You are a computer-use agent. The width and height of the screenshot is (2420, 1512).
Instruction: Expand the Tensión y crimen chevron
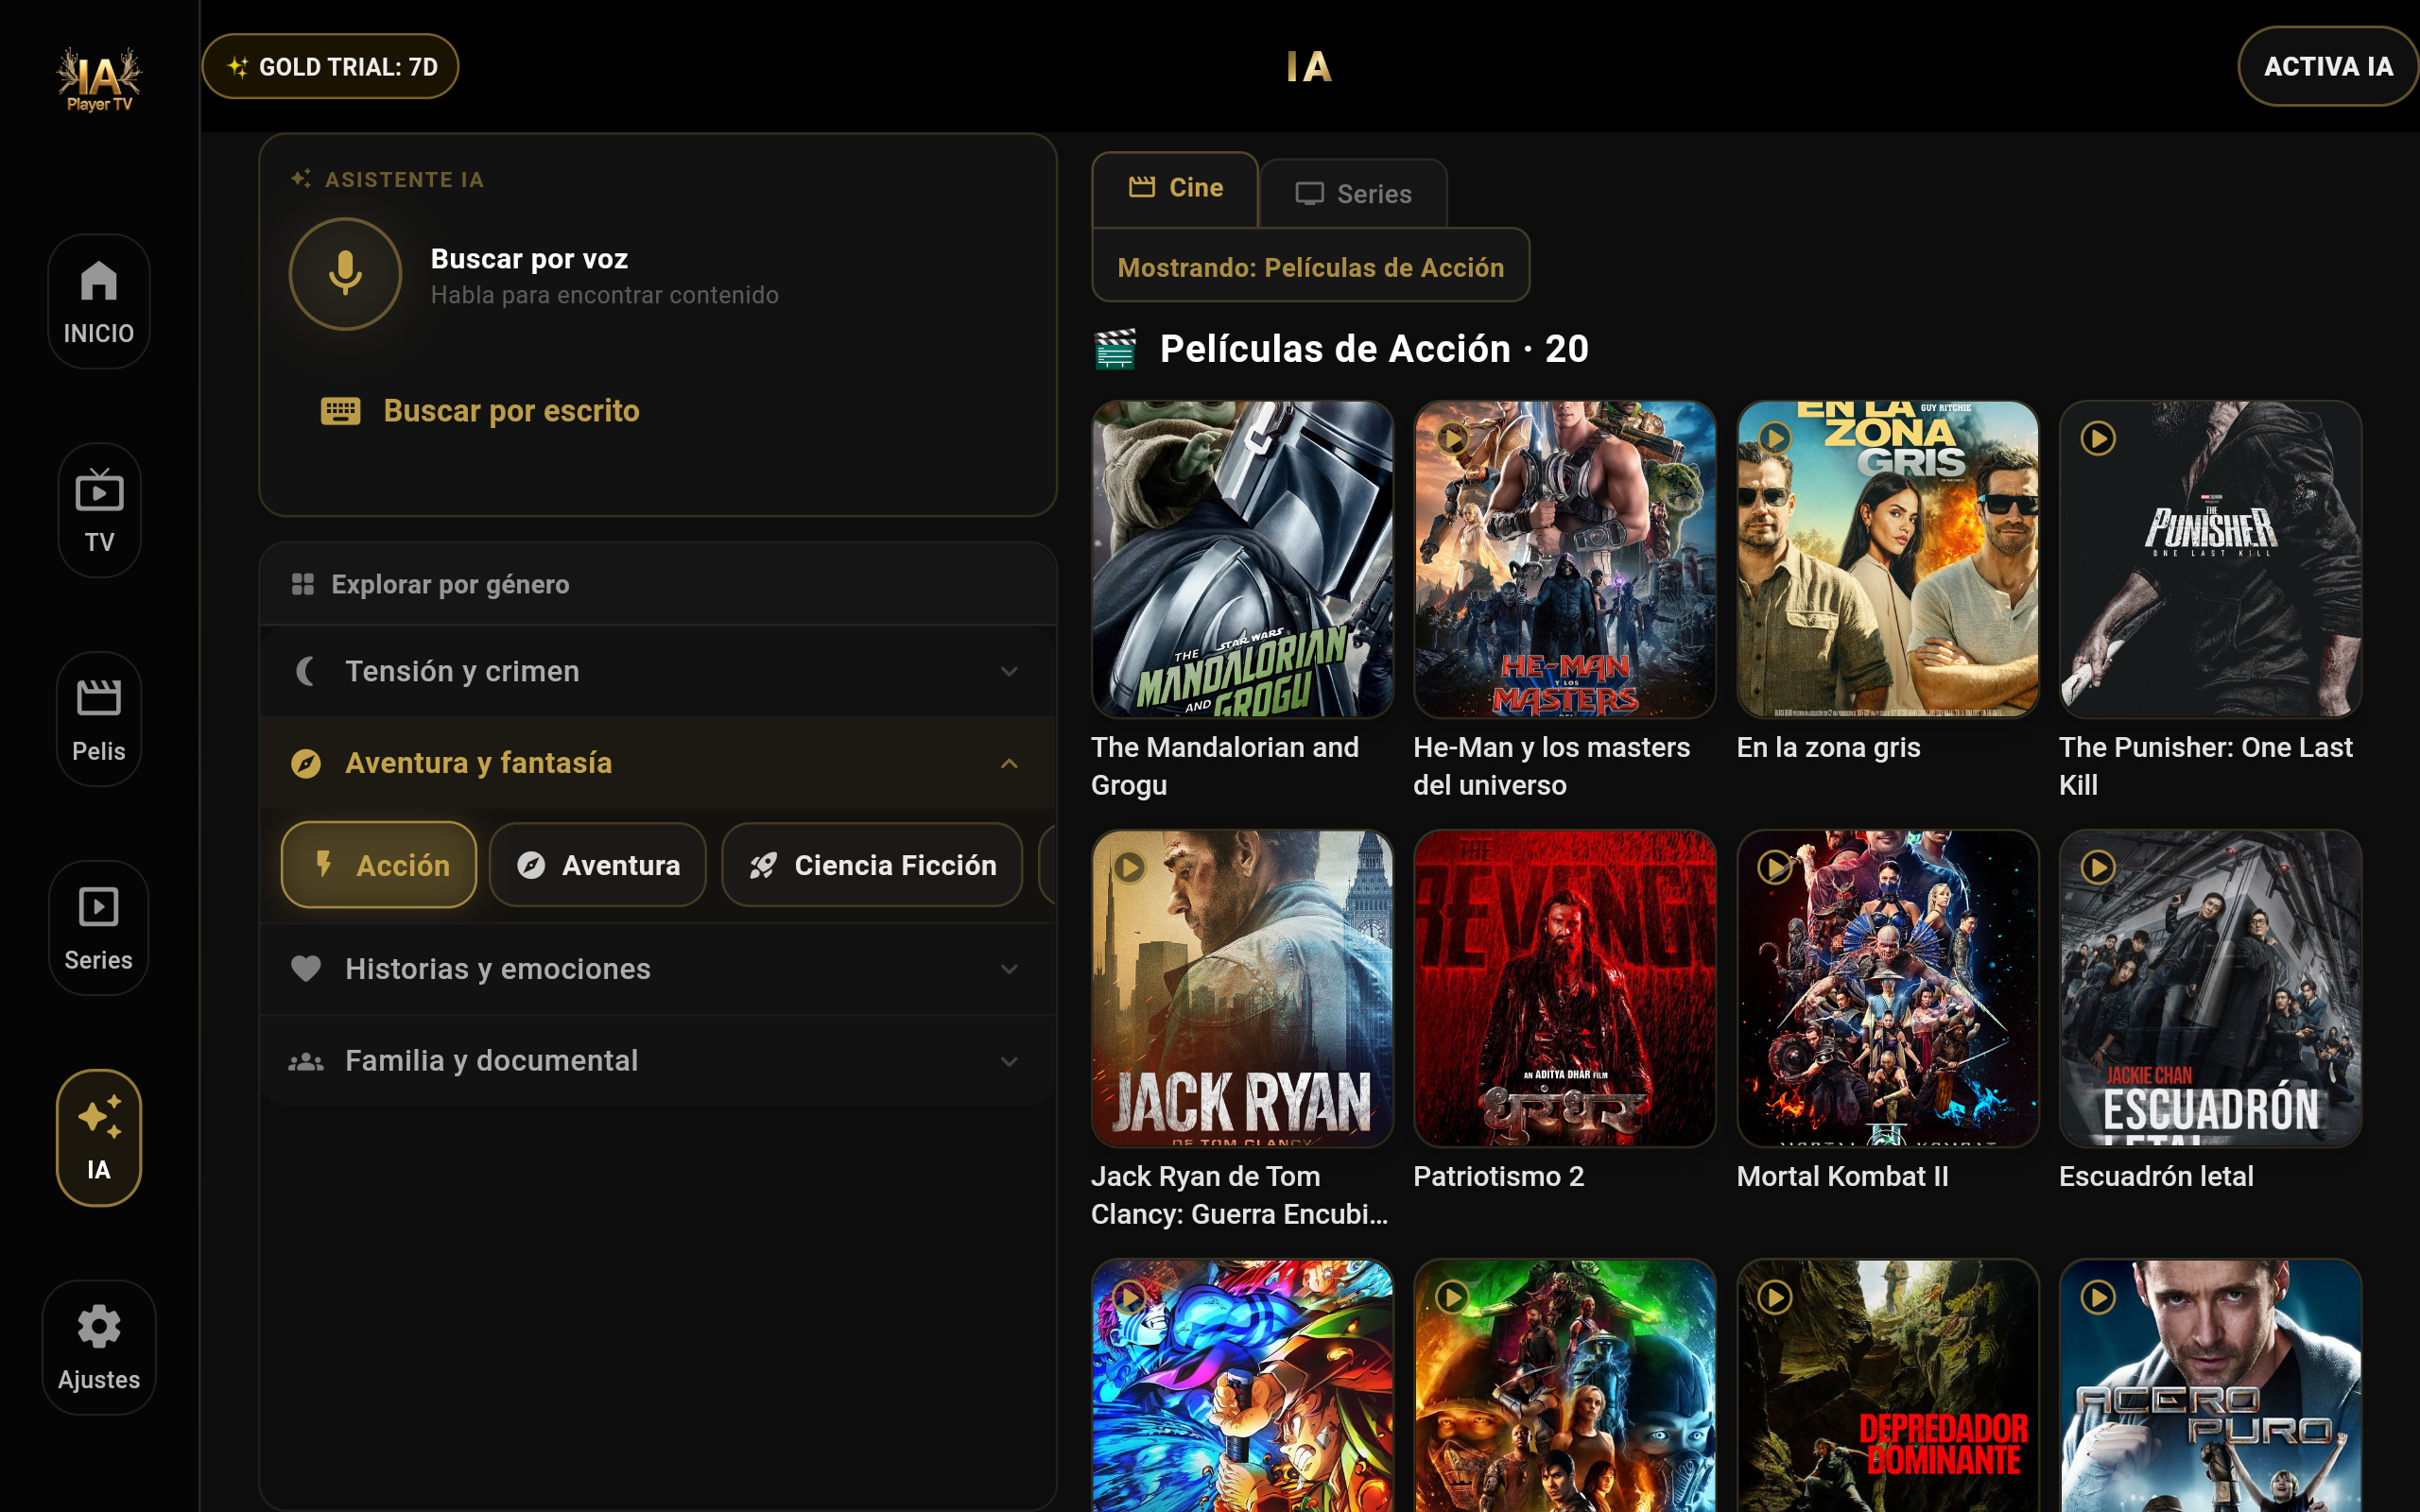[x=1009, y=672]
